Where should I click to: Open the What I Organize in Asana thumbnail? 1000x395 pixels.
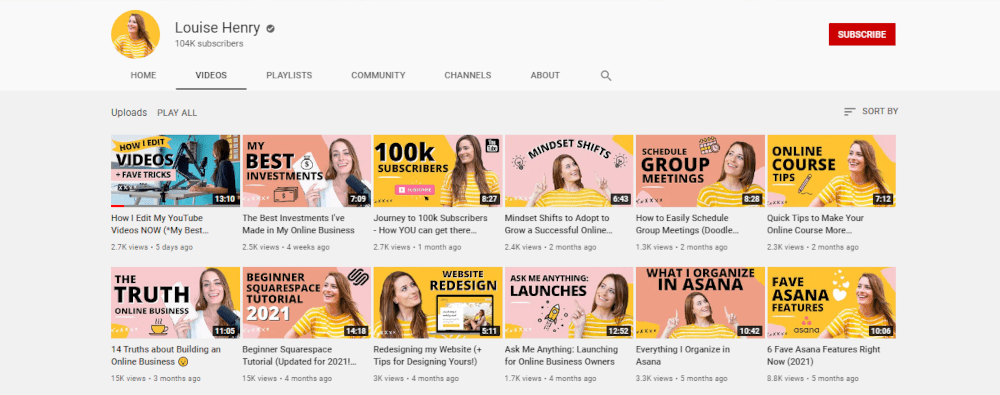[x=700, y=302]
